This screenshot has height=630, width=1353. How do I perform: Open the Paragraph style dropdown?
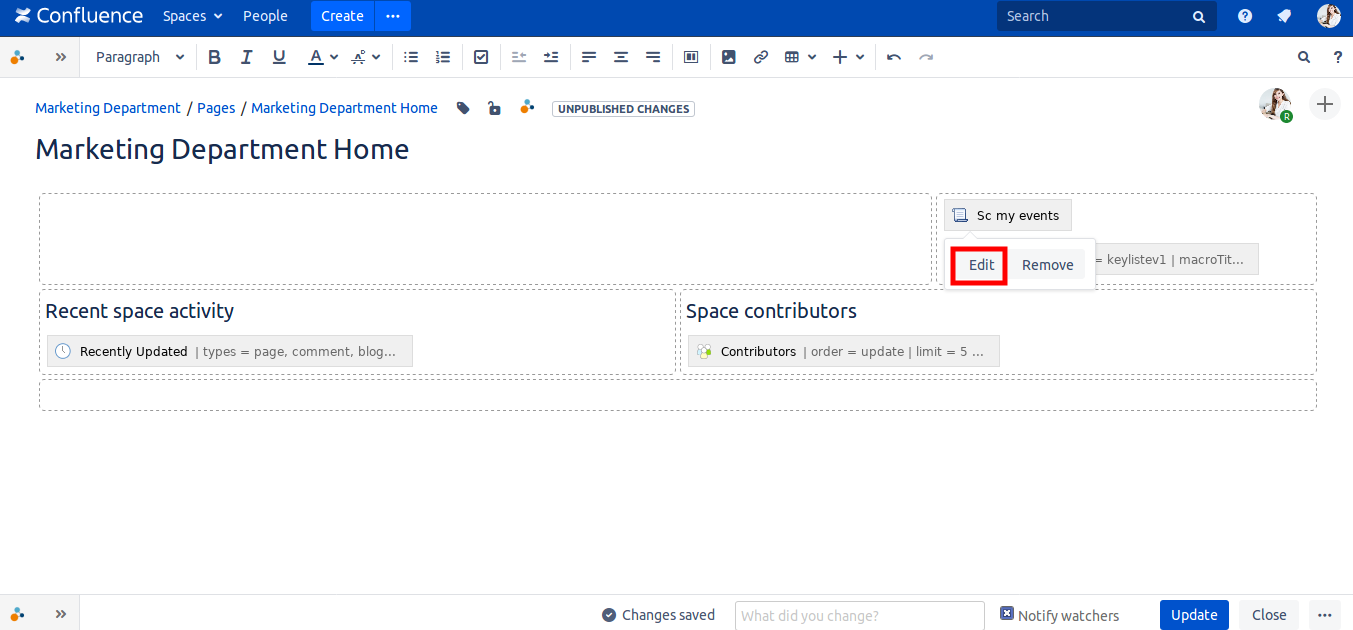(x=140, y=57)
